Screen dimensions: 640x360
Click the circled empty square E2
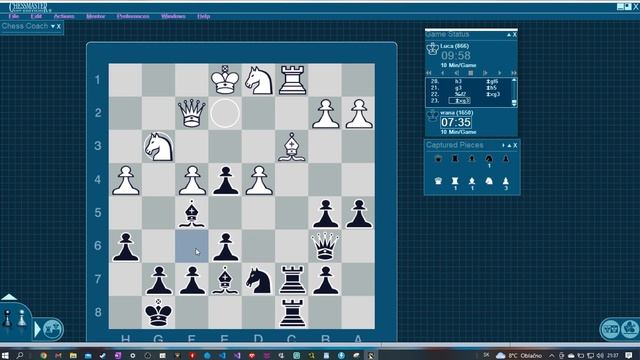pyautogui.click(x=225, y=113)
